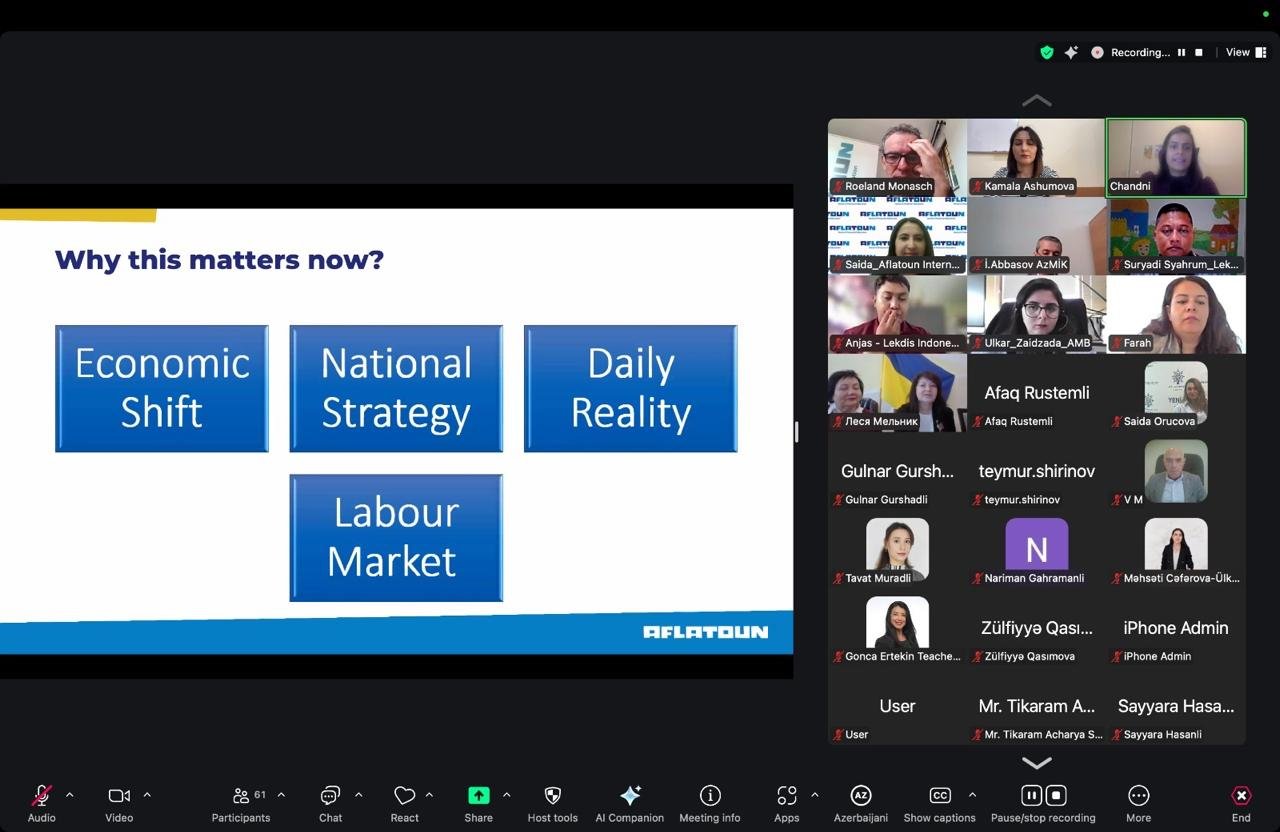Open the Participants panel
The height and width of the screenshot is (832, 1280).
tap(241, 796)
